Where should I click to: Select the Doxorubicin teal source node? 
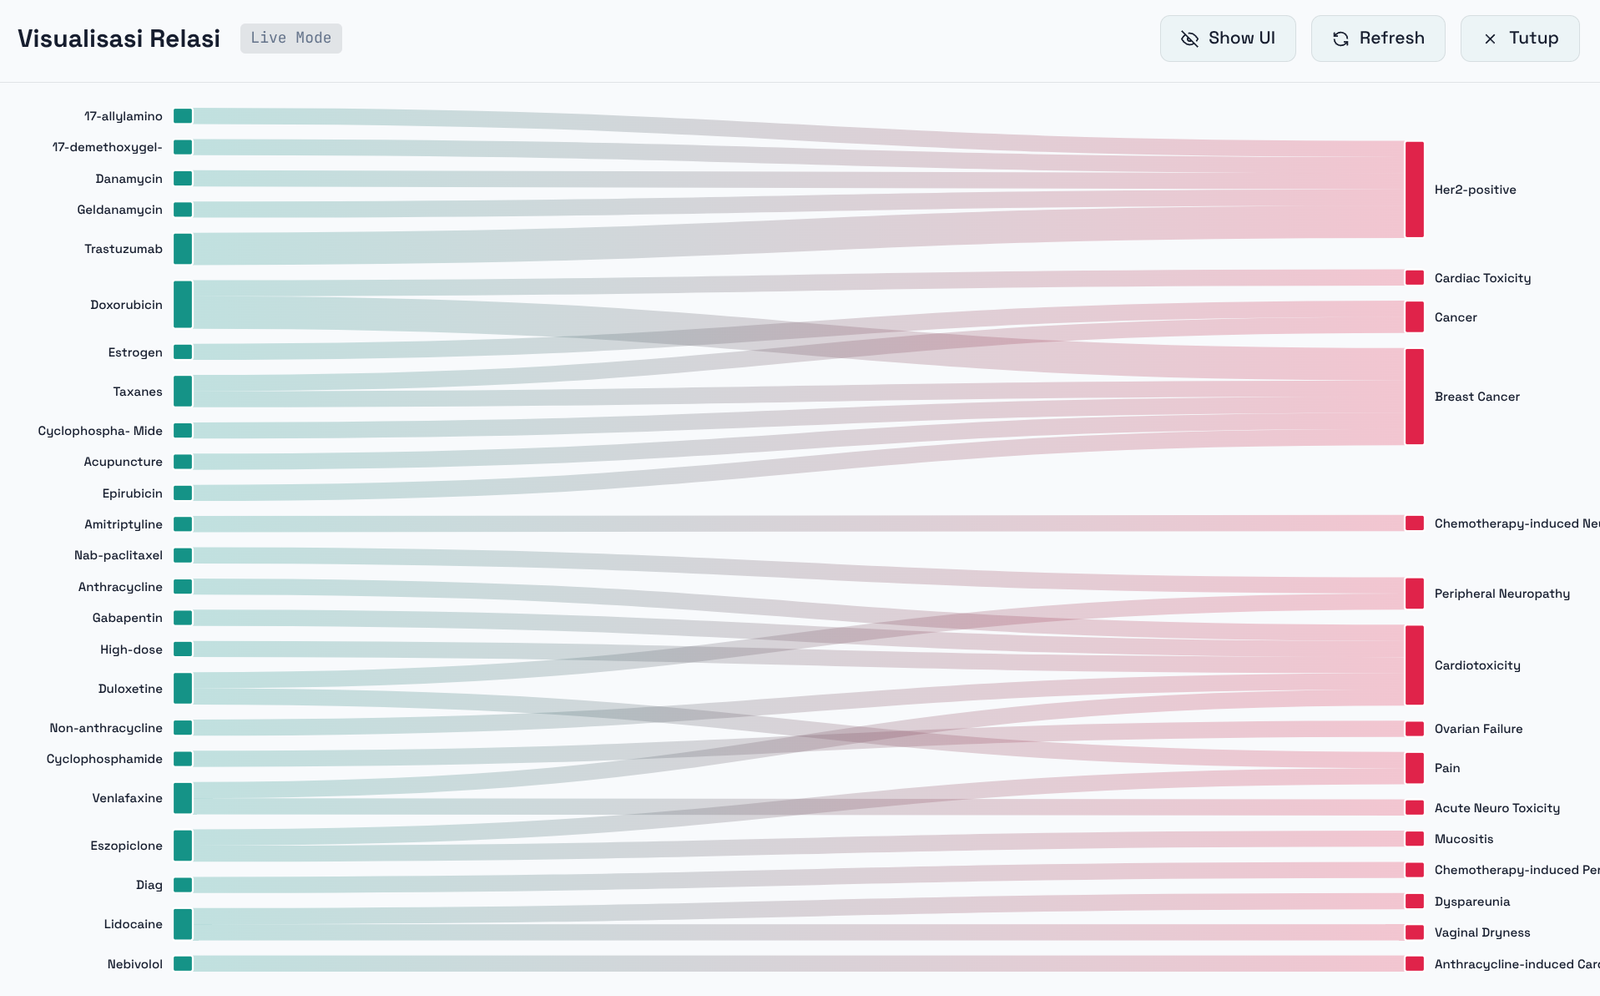182,304
